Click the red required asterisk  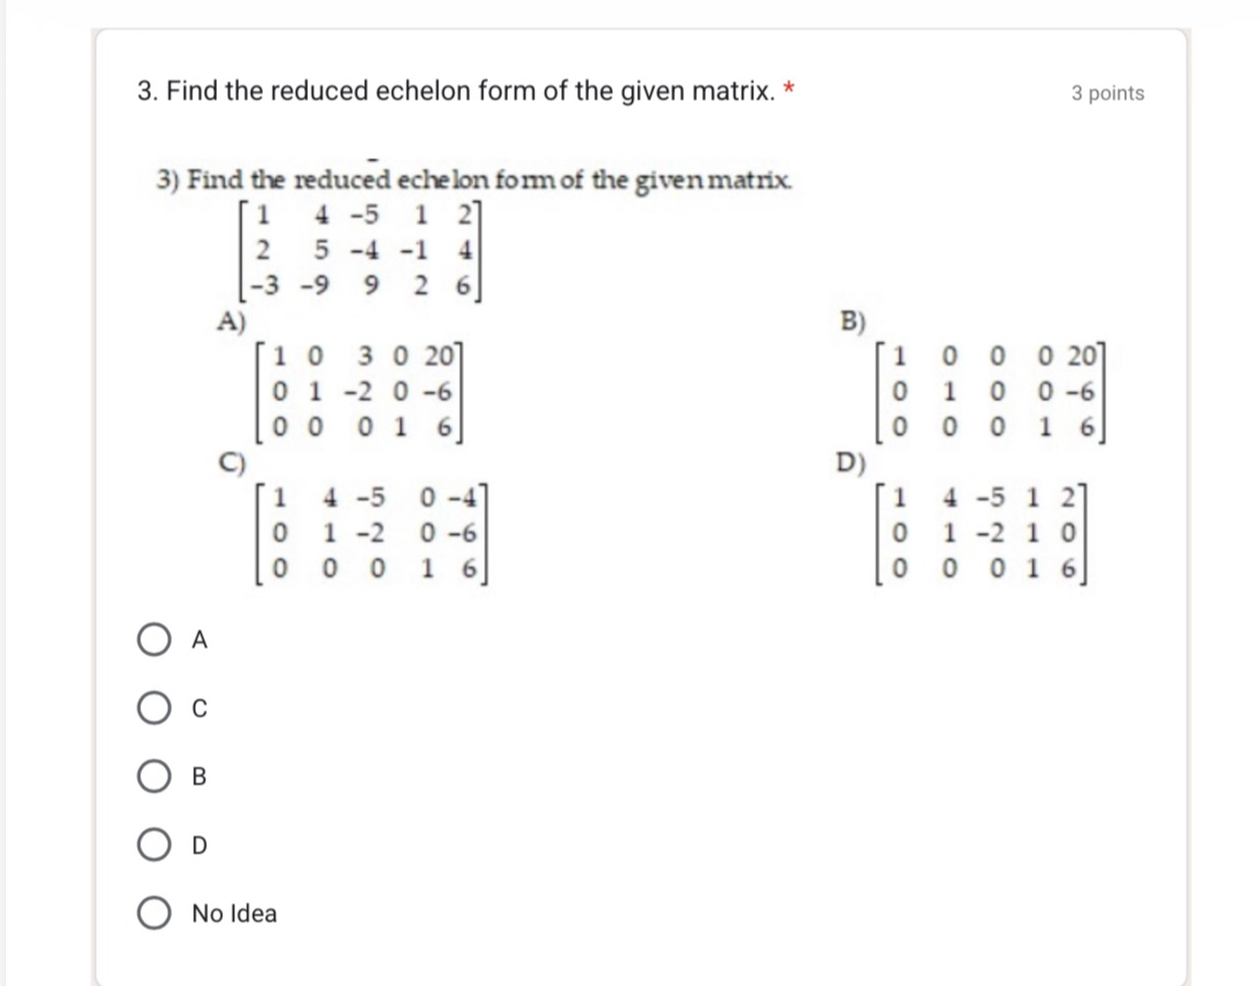pyautogui.click(x=789, y=90)
